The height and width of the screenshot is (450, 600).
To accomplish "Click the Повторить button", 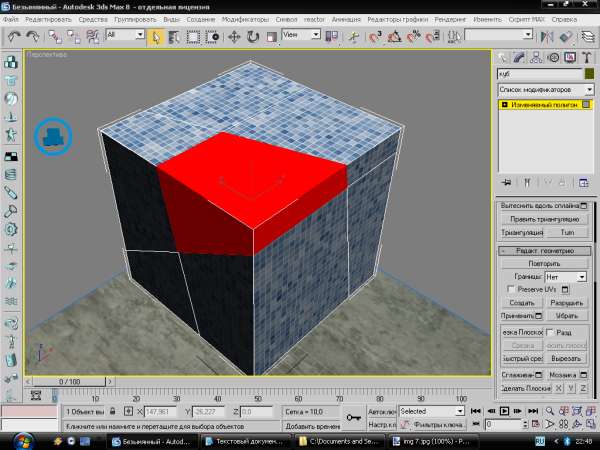I will [x=545, y=262].
